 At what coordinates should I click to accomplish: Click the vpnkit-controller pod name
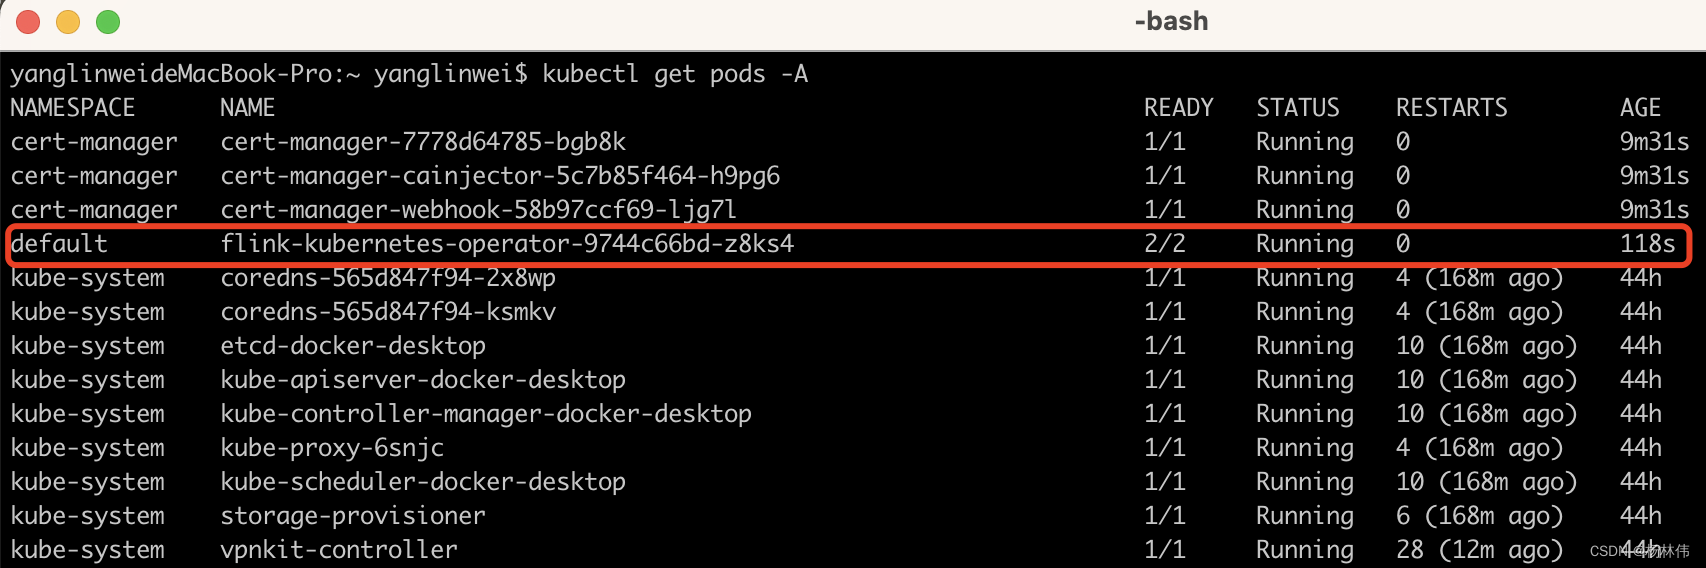[339, 550]
